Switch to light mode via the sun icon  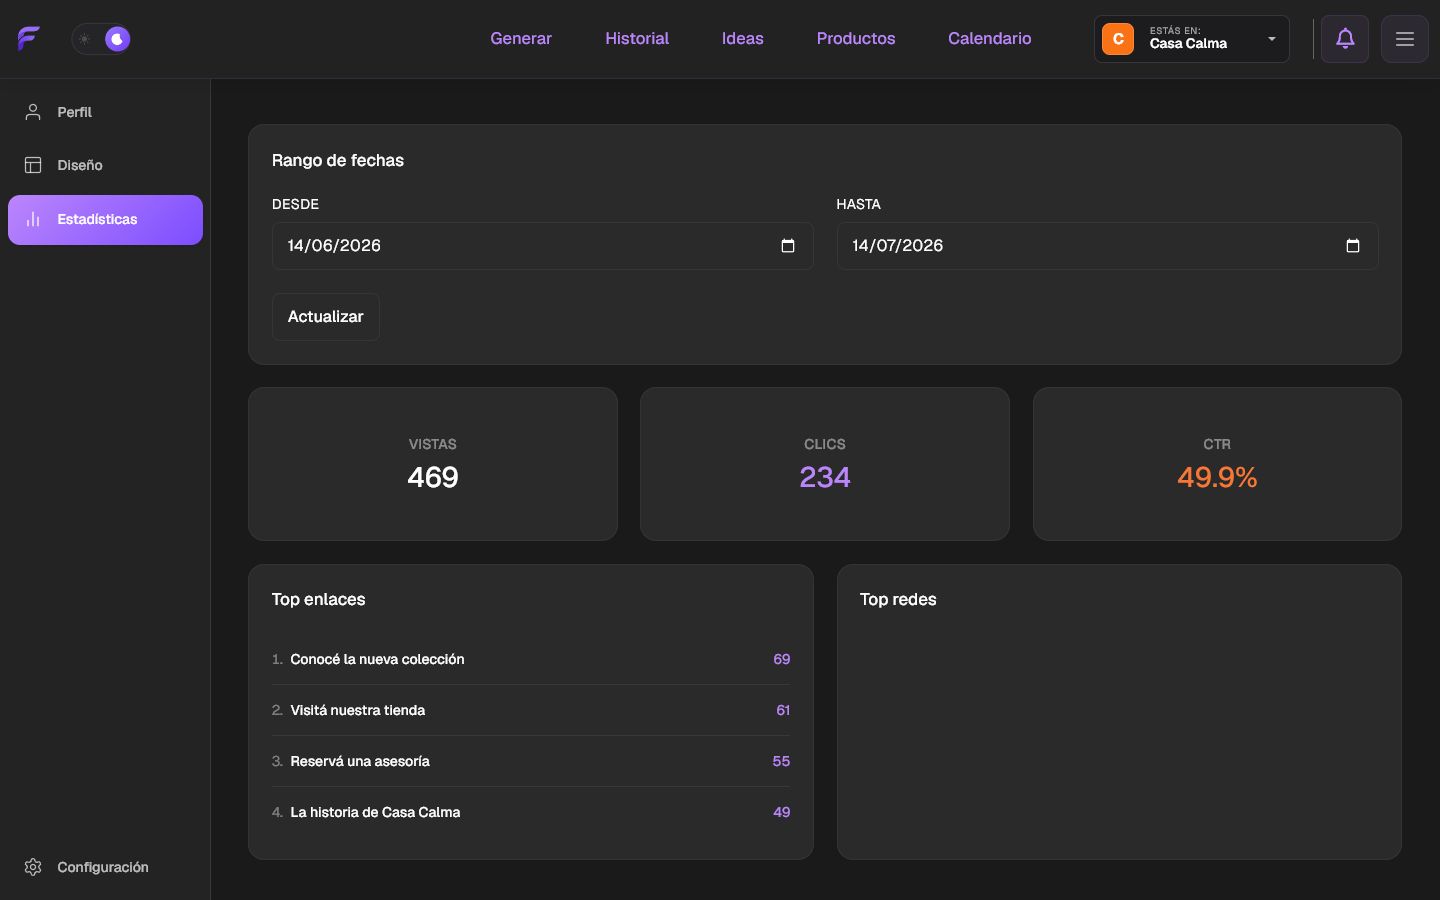(x=85, y=39)
